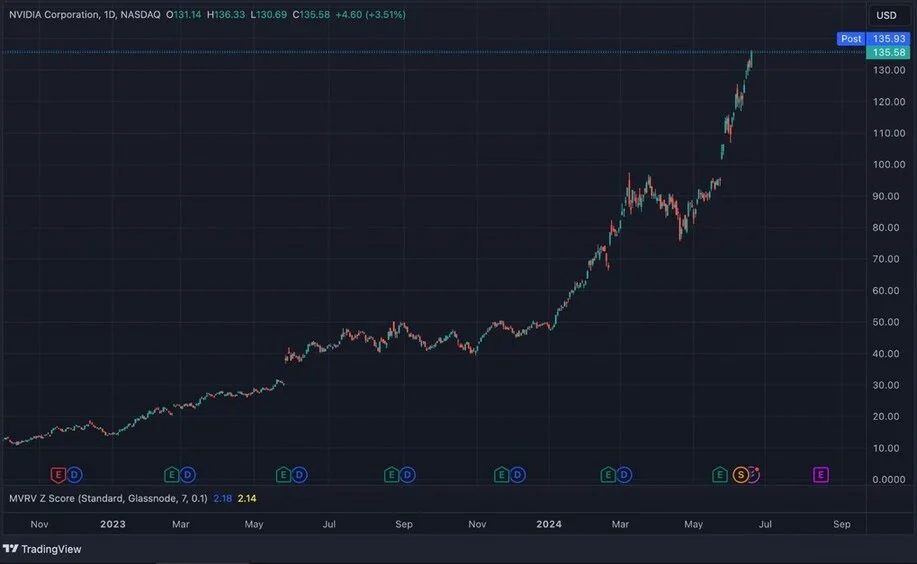Click the dividend D marker nearest March 2024
Viewport: 917px width, 564px height.
point(624,474)
